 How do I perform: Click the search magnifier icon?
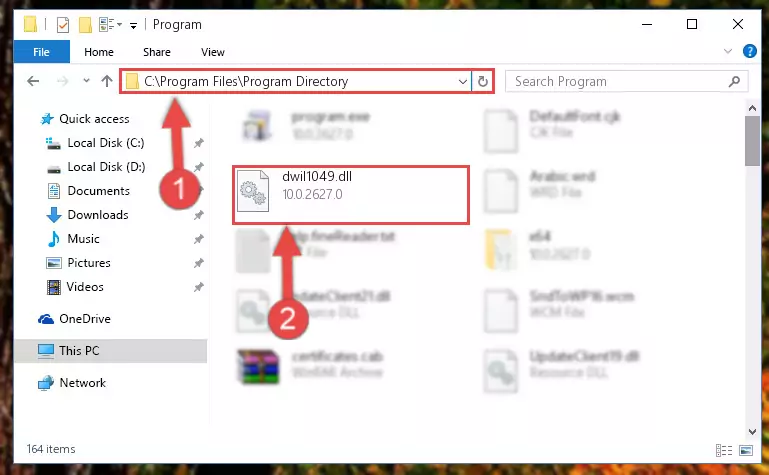(x=734, y=81)
